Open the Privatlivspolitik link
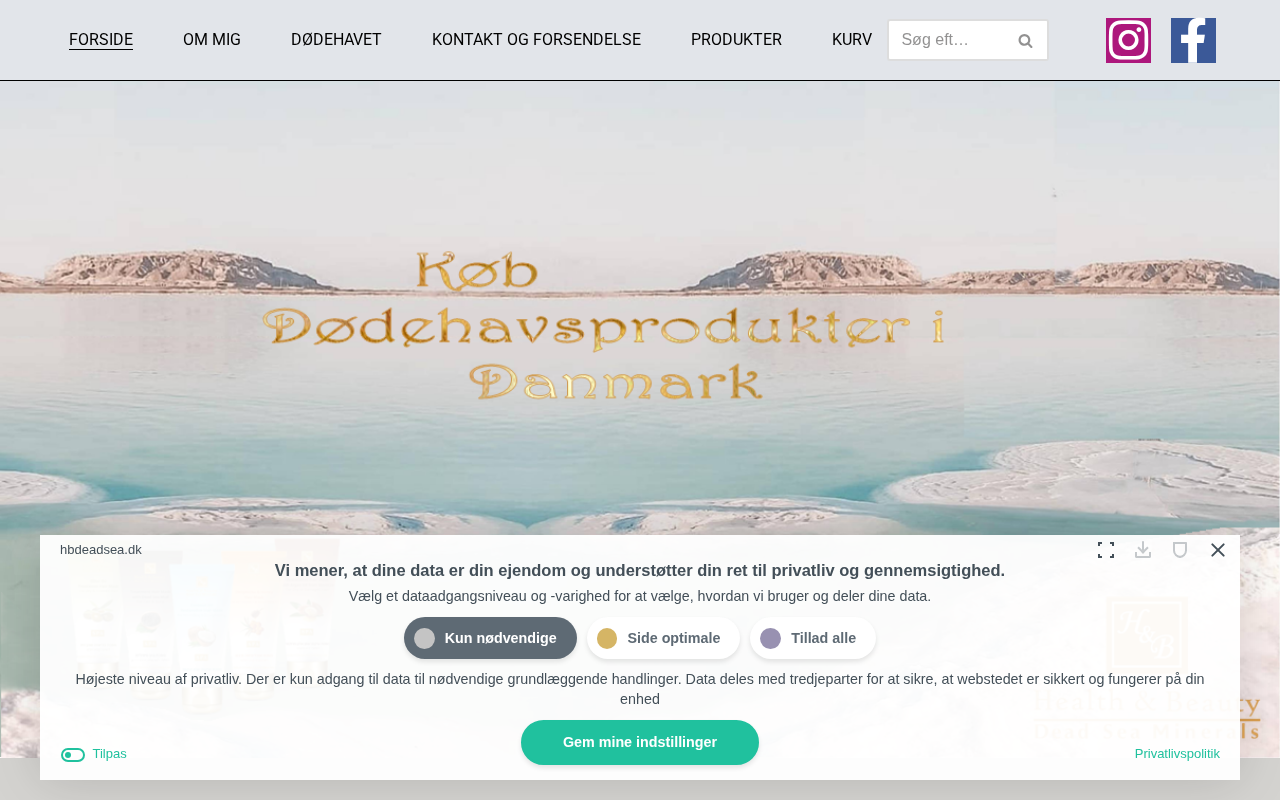The height and width of the screenshot is (800, 1280). (x=1177, y=754)
